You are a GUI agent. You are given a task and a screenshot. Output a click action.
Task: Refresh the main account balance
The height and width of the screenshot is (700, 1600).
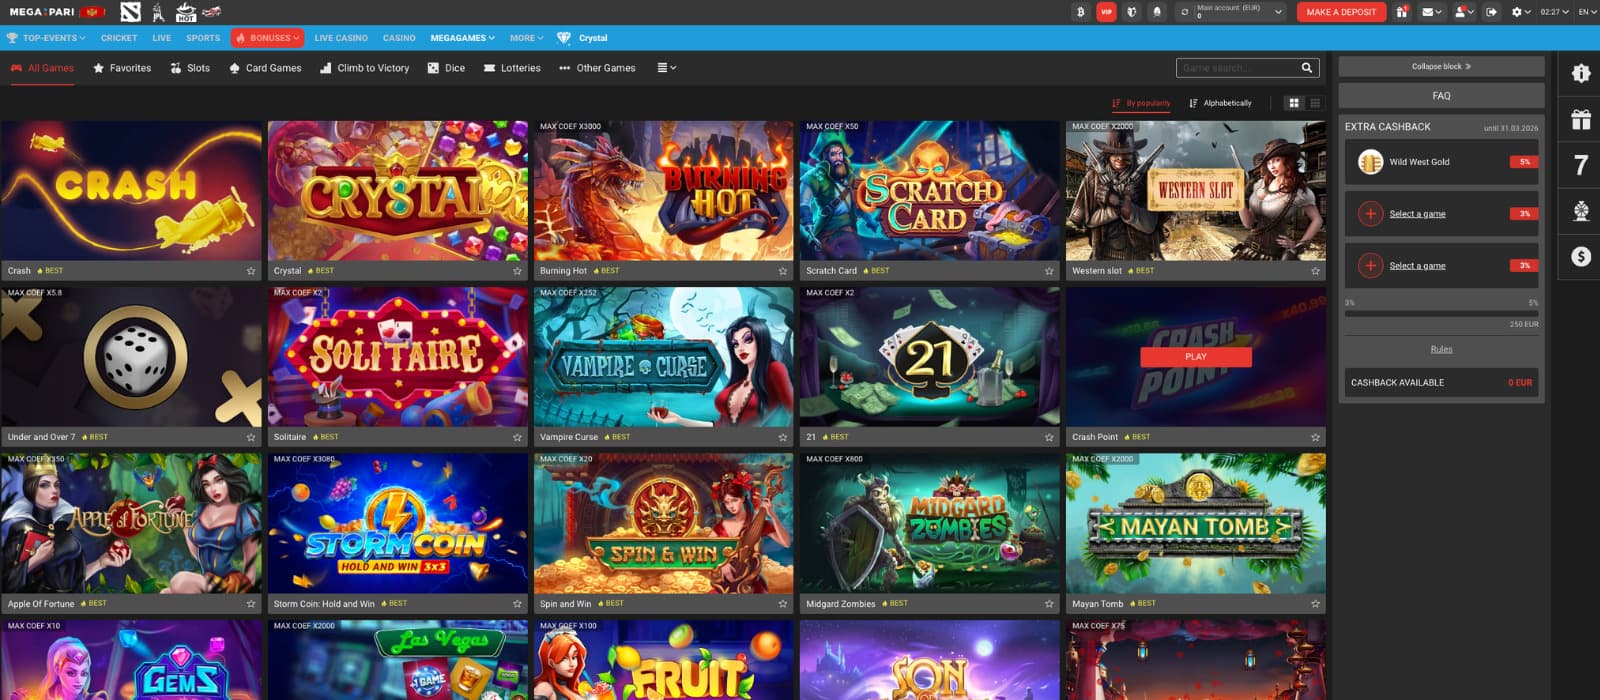point(1185,12)
